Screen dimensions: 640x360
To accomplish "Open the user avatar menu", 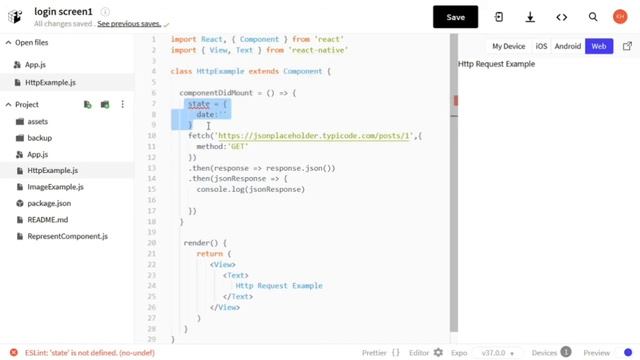I will click(x=620, y=17).
